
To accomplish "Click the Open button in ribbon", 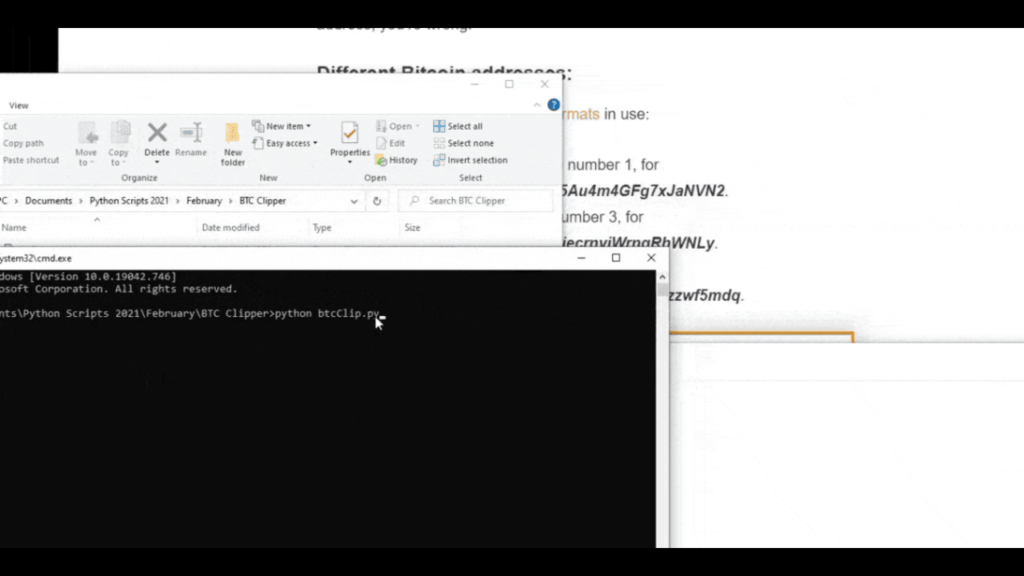I will [397, 126].
